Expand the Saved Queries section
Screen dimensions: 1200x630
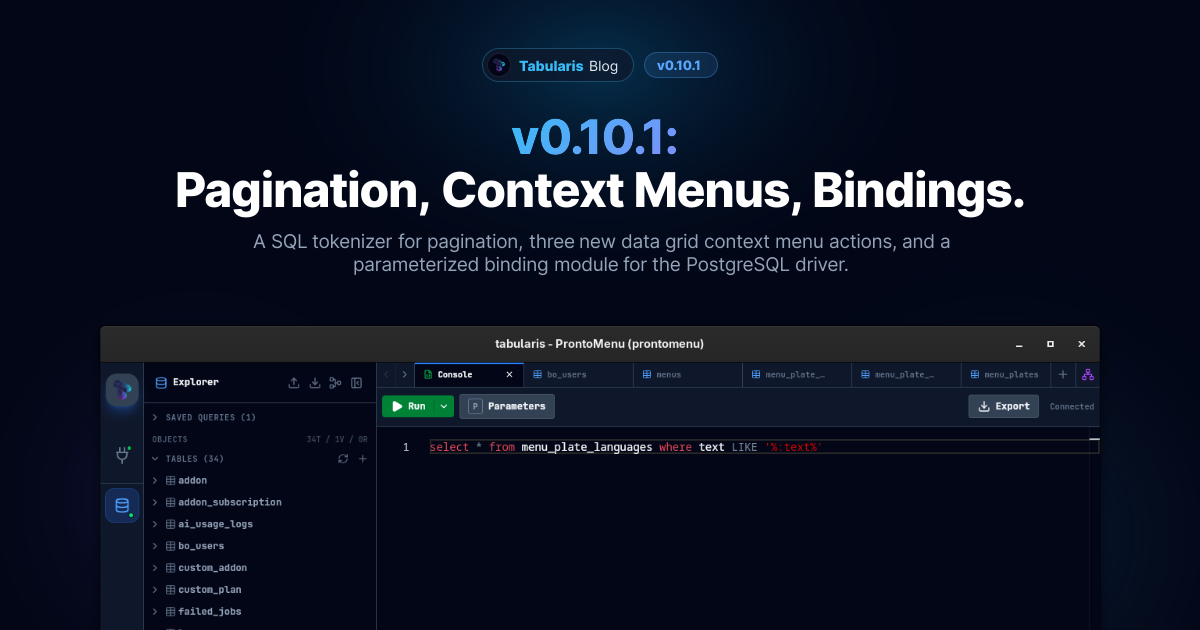pos(155,417)
